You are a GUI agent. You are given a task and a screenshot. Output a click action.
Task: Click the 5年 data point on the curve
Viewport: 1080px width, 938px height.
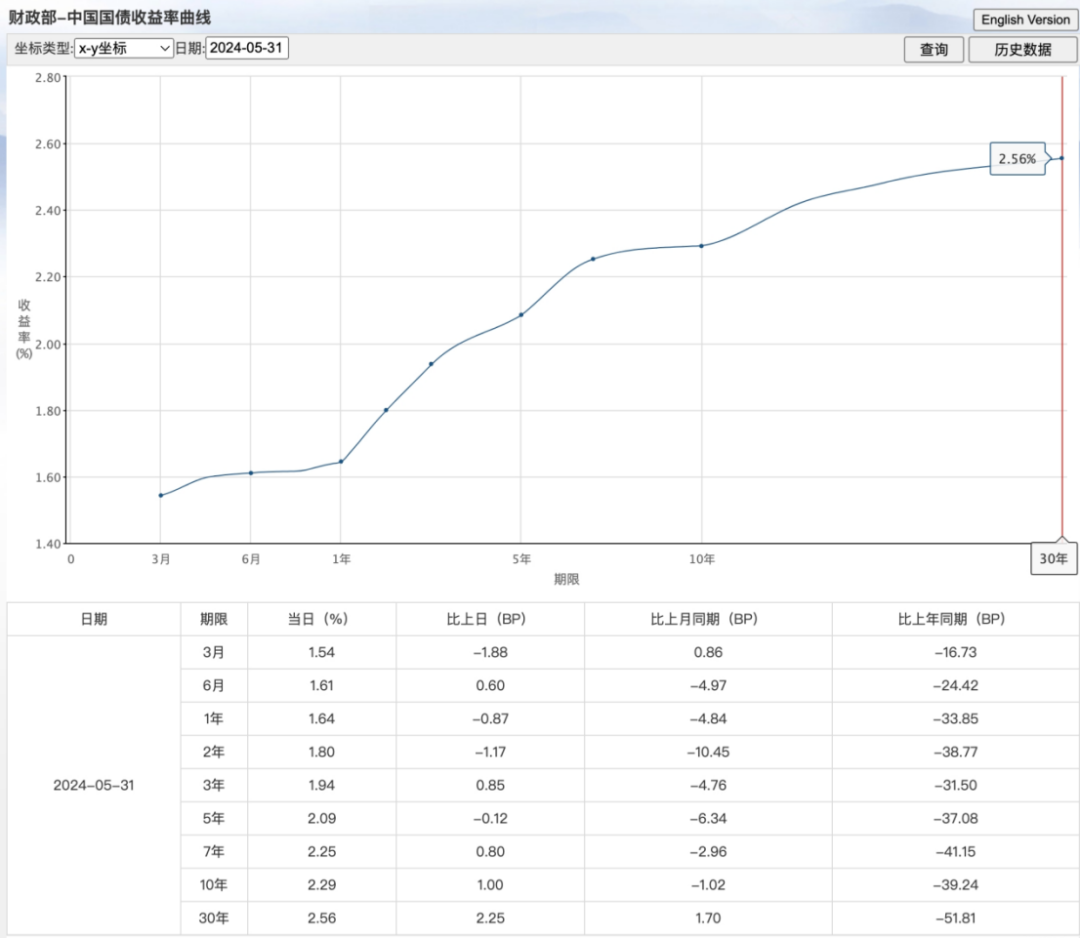point(521,315)
